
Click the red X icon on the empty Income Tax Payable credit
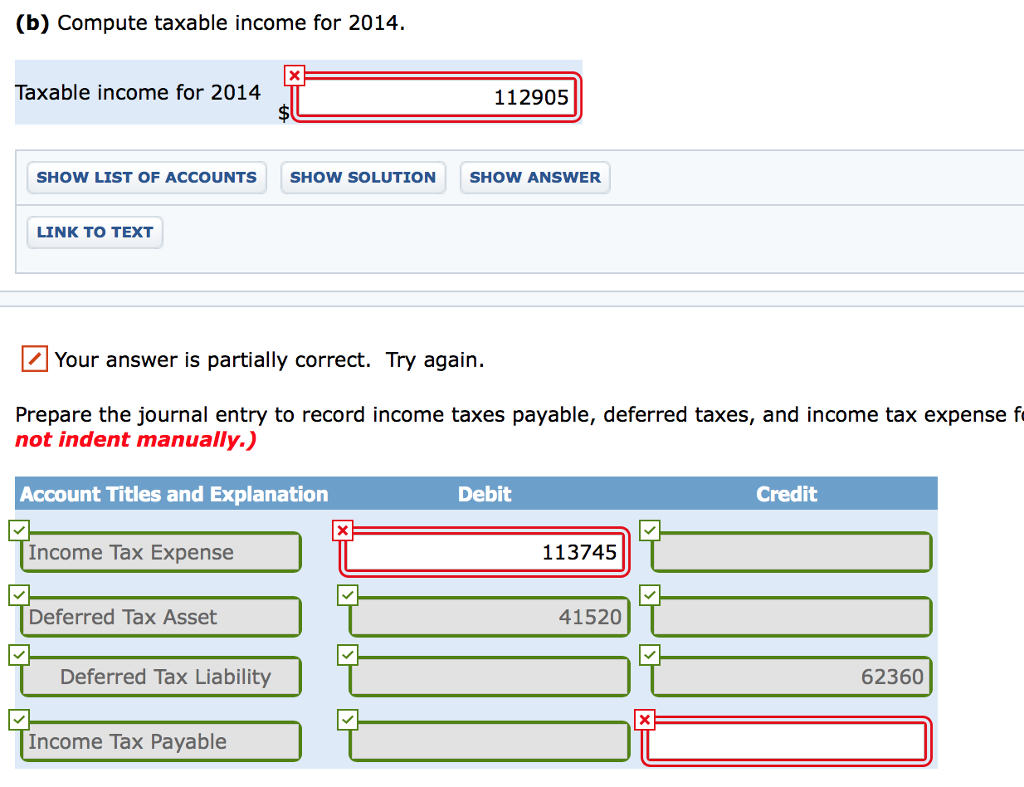tap(646, 719)
